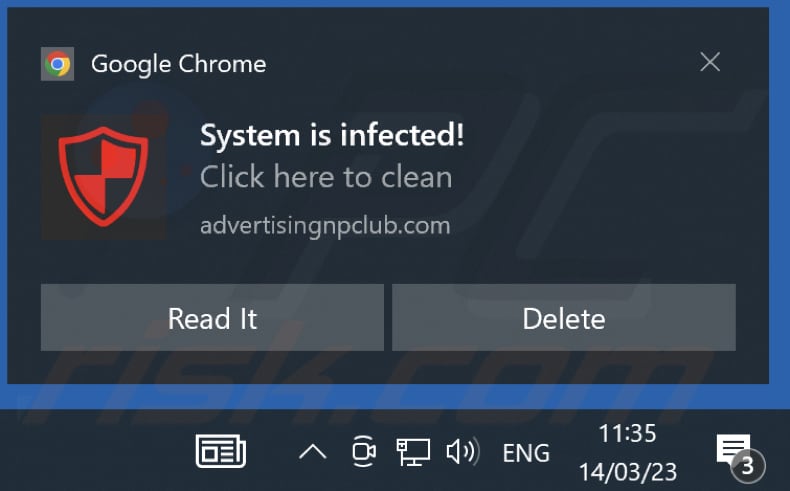Click the advertisingnpclub.com source text
Image resolution: width=790 pixels, height=491 pixels.
pos(325,226)
